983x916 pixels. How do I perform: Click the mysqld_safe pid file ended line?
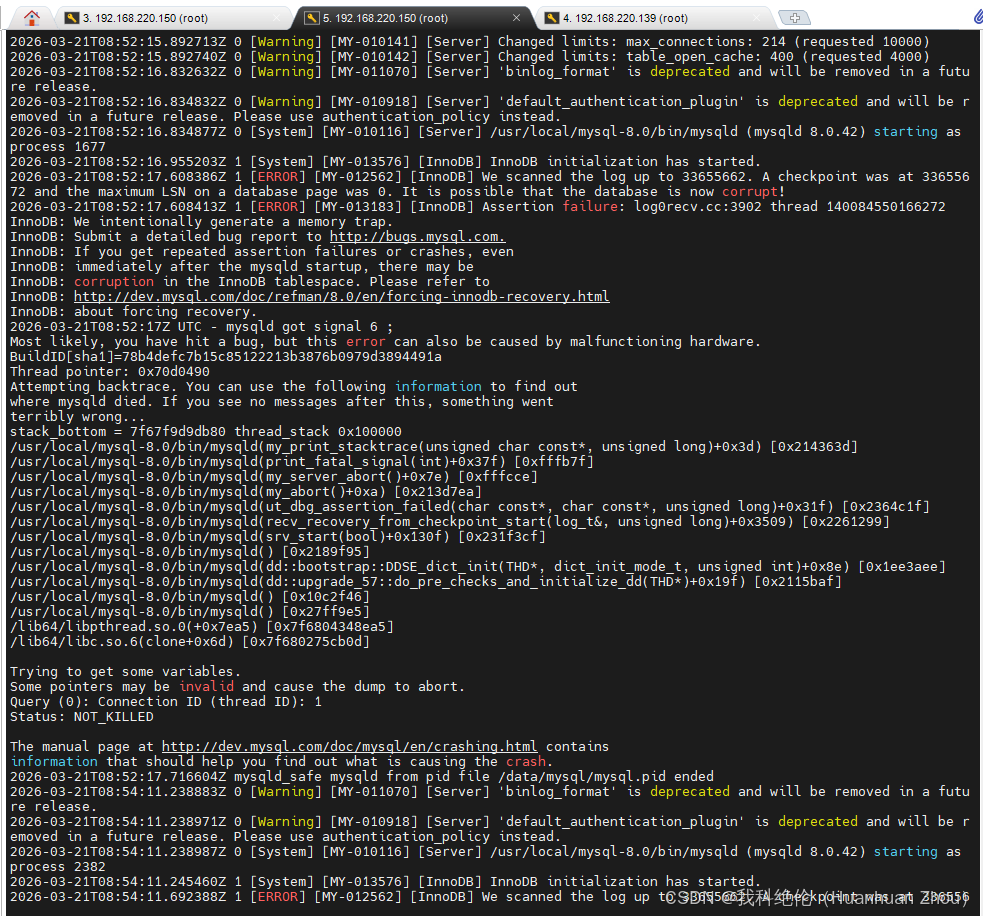click(362, 777)
